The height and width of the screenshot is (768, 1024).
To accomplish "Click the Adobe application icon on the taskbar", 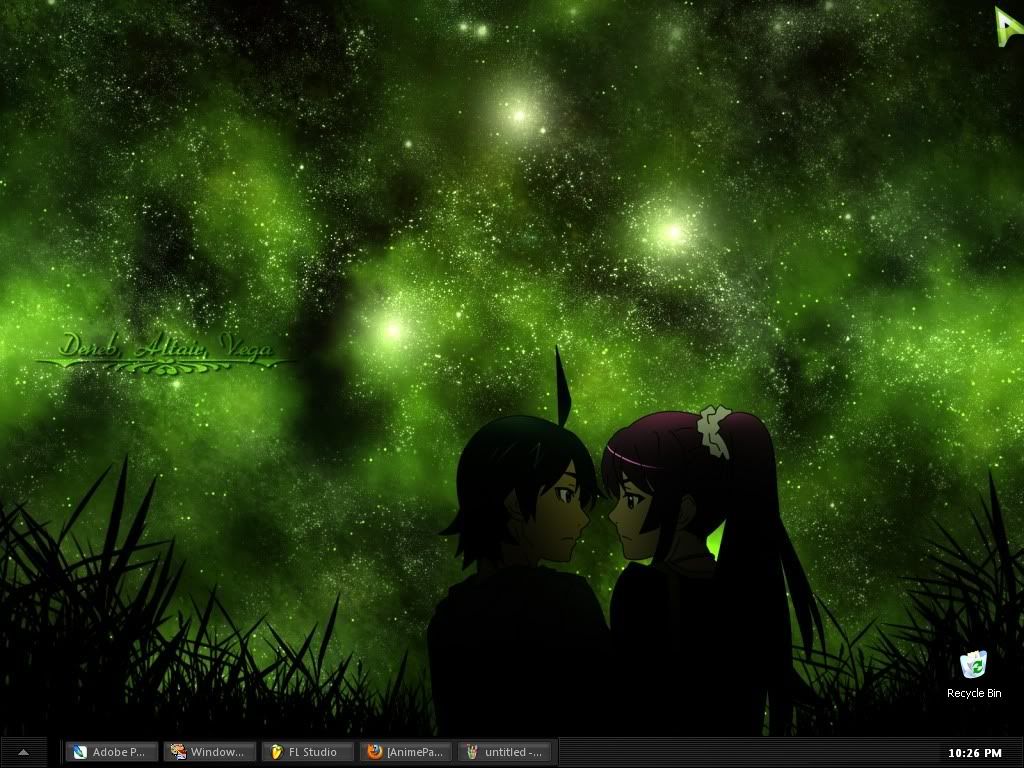I will pos(78,752).
